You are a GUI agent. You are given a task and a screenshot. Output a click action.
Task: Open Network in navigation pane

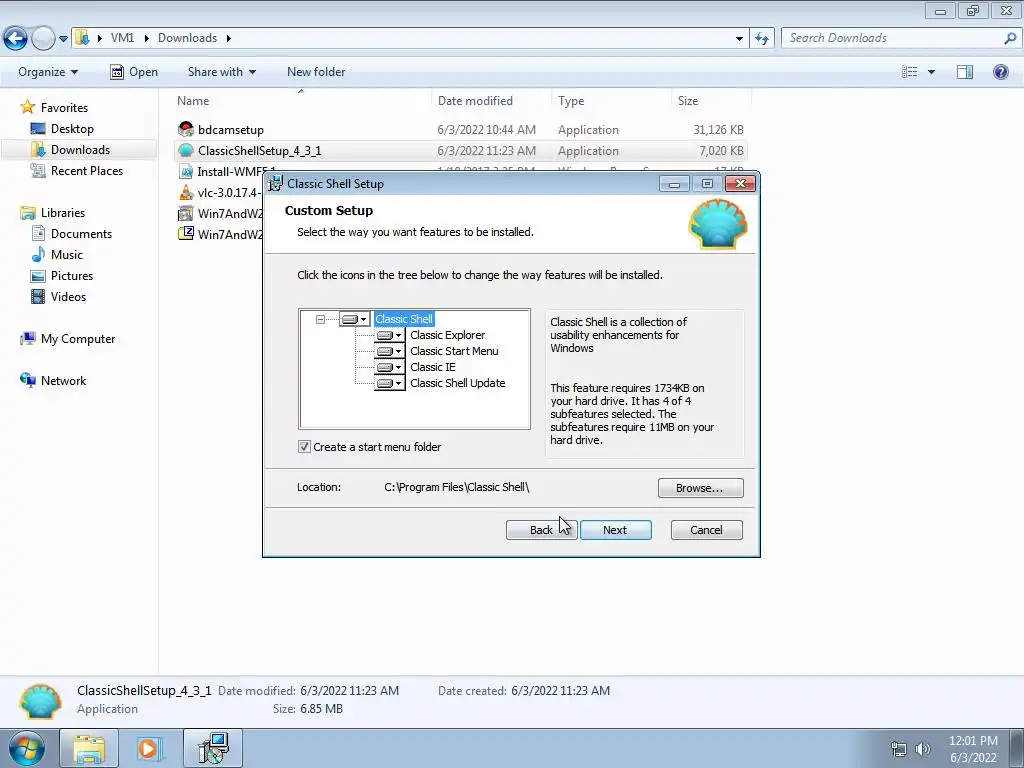63,381
